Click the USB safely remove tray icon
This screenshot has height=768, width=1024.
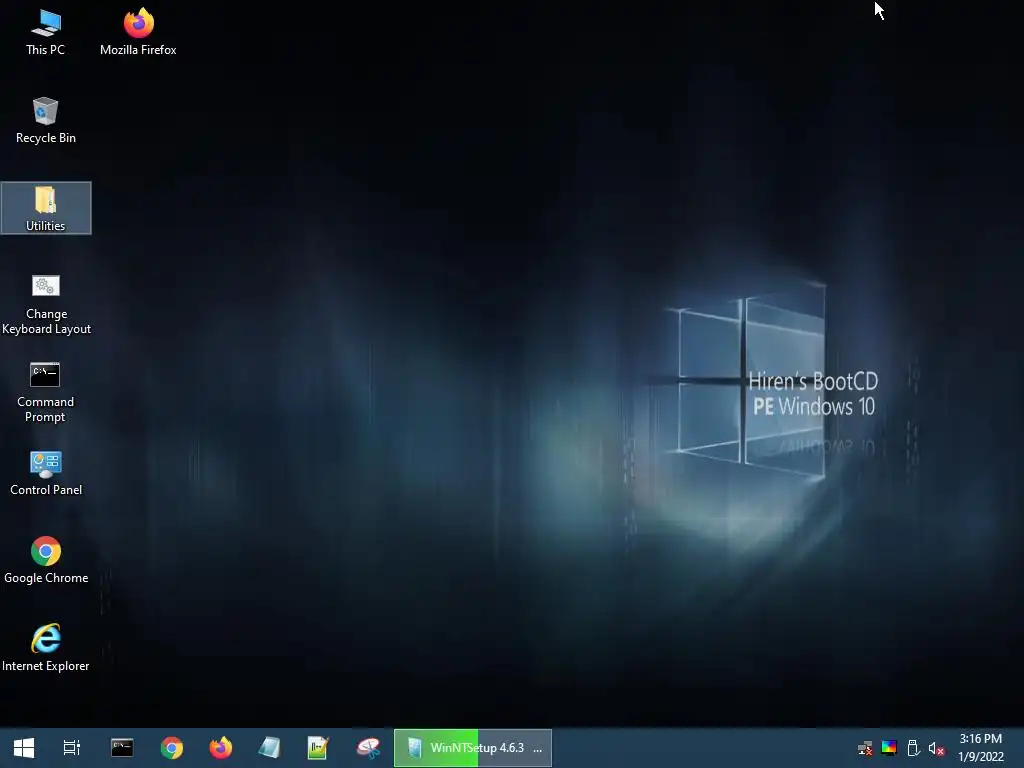[913, 748]
